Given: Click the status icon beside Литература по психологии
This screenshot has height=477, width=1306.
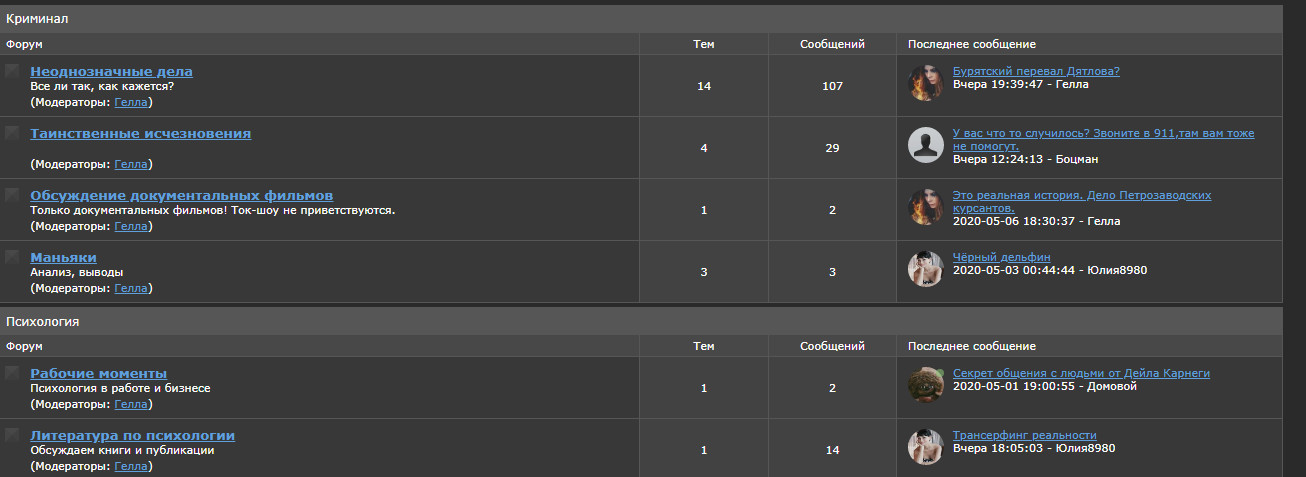Looking at the screenshot, I should 12,435.
